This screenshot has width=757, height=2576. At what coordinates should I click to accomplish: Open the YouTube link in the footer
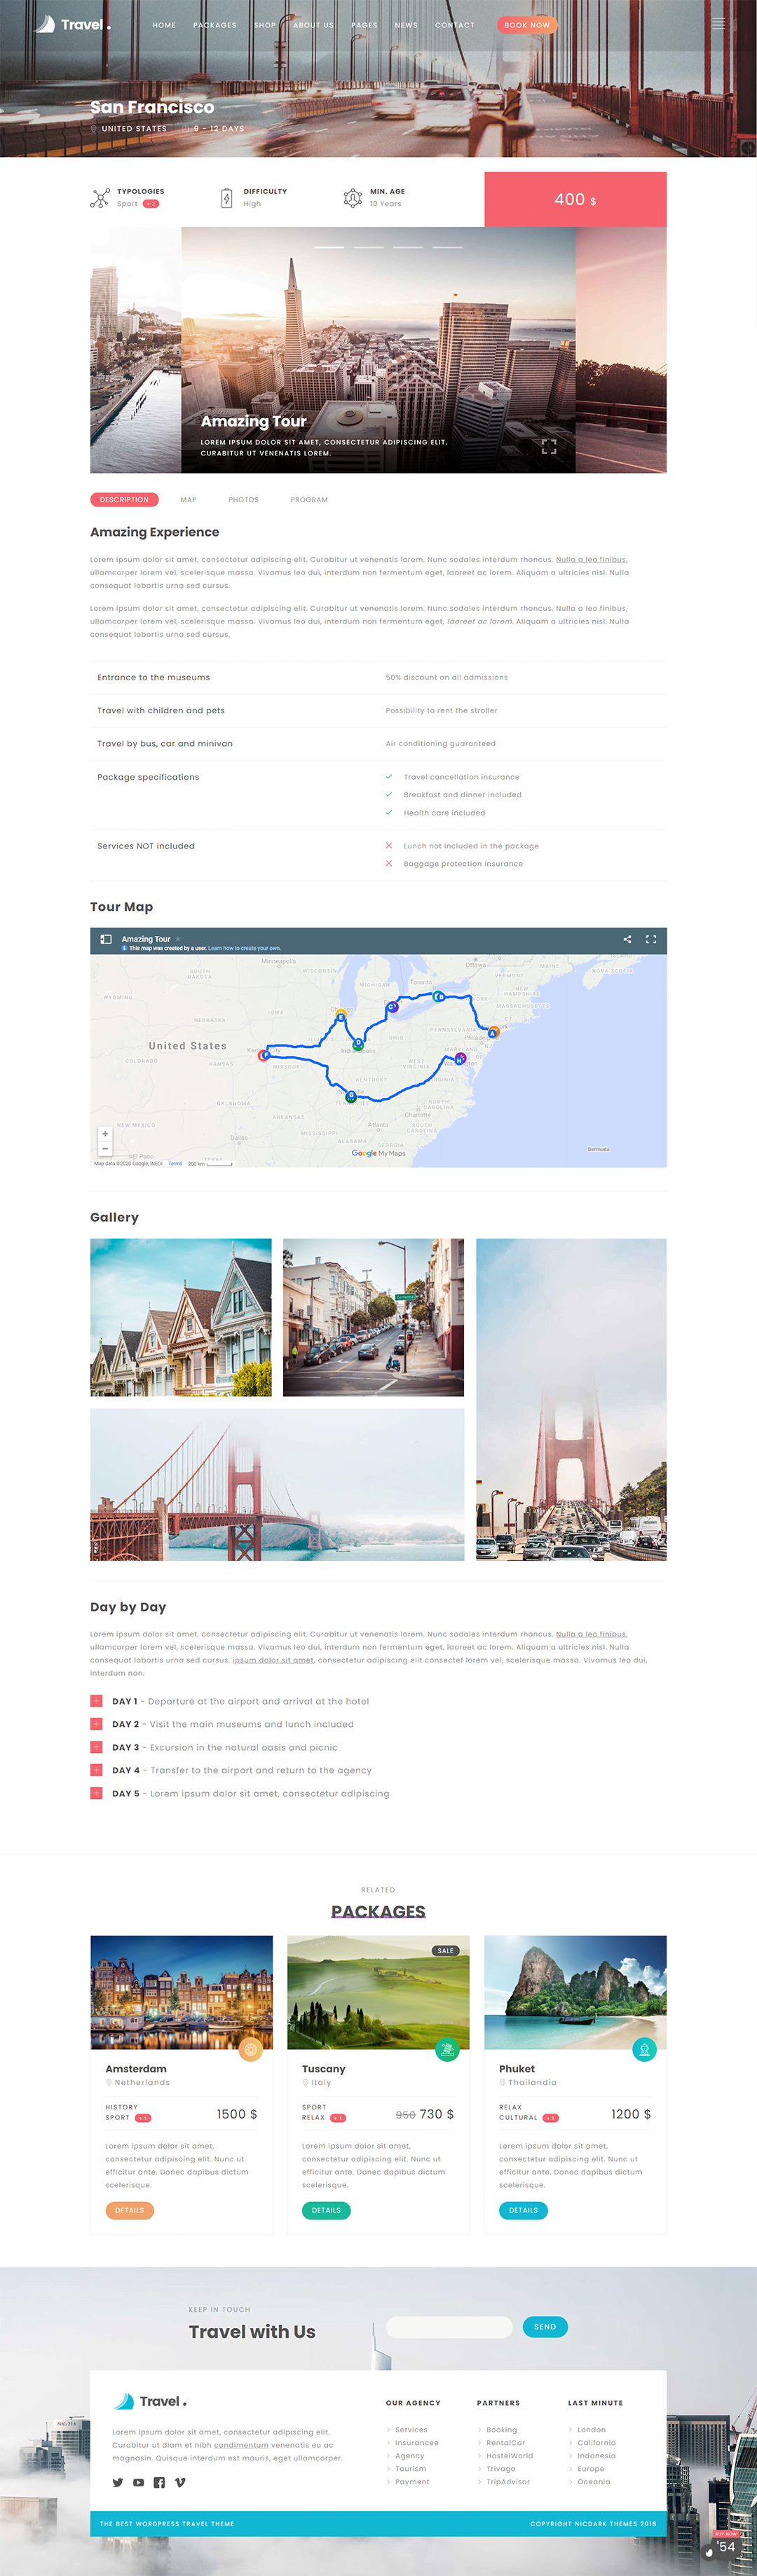138,2482
